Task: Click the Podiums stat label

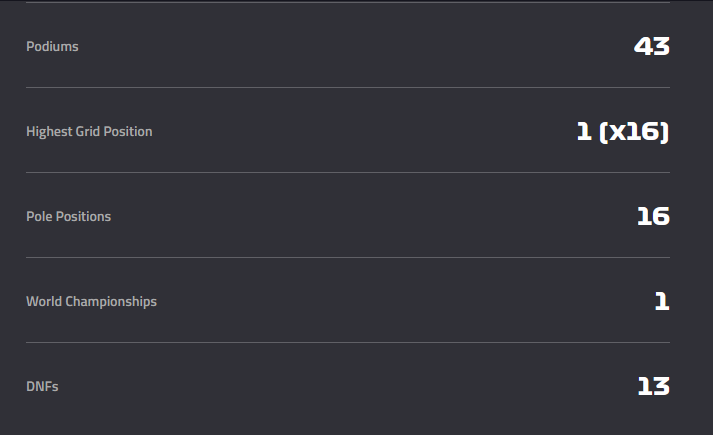Action: [52, 47]
